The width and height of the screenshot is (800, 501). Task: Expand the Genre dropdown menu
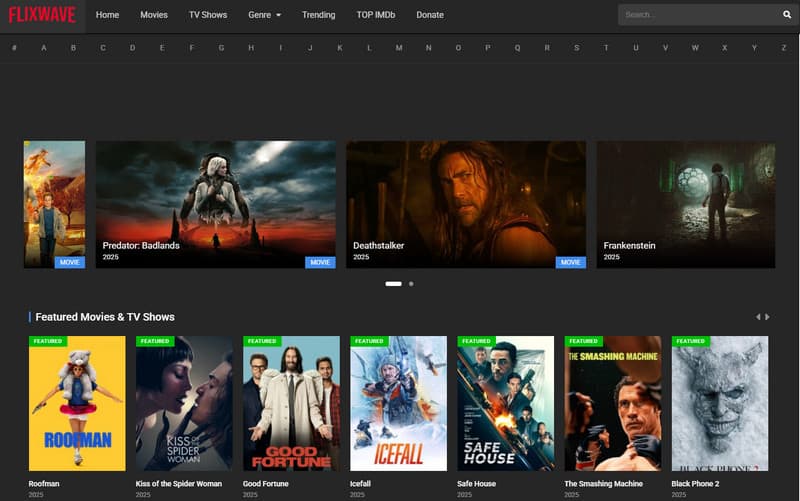[264, 15]
